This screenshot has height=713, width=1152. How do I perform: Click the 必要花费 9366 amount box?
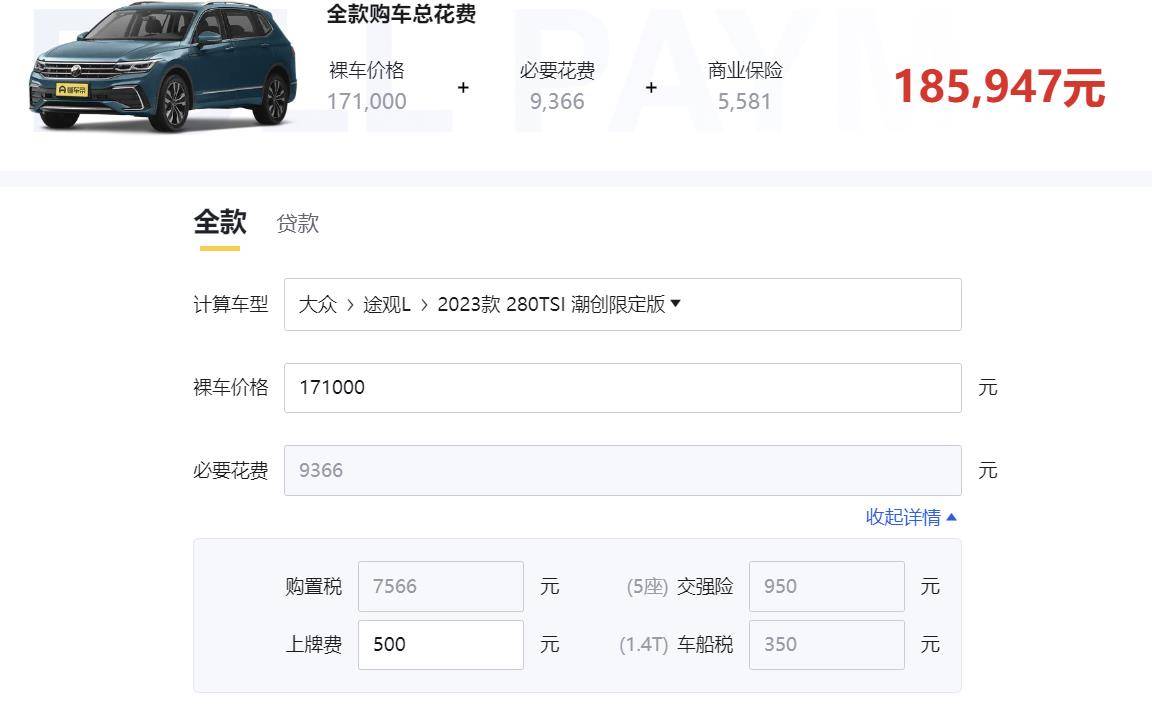pos(622,470)
